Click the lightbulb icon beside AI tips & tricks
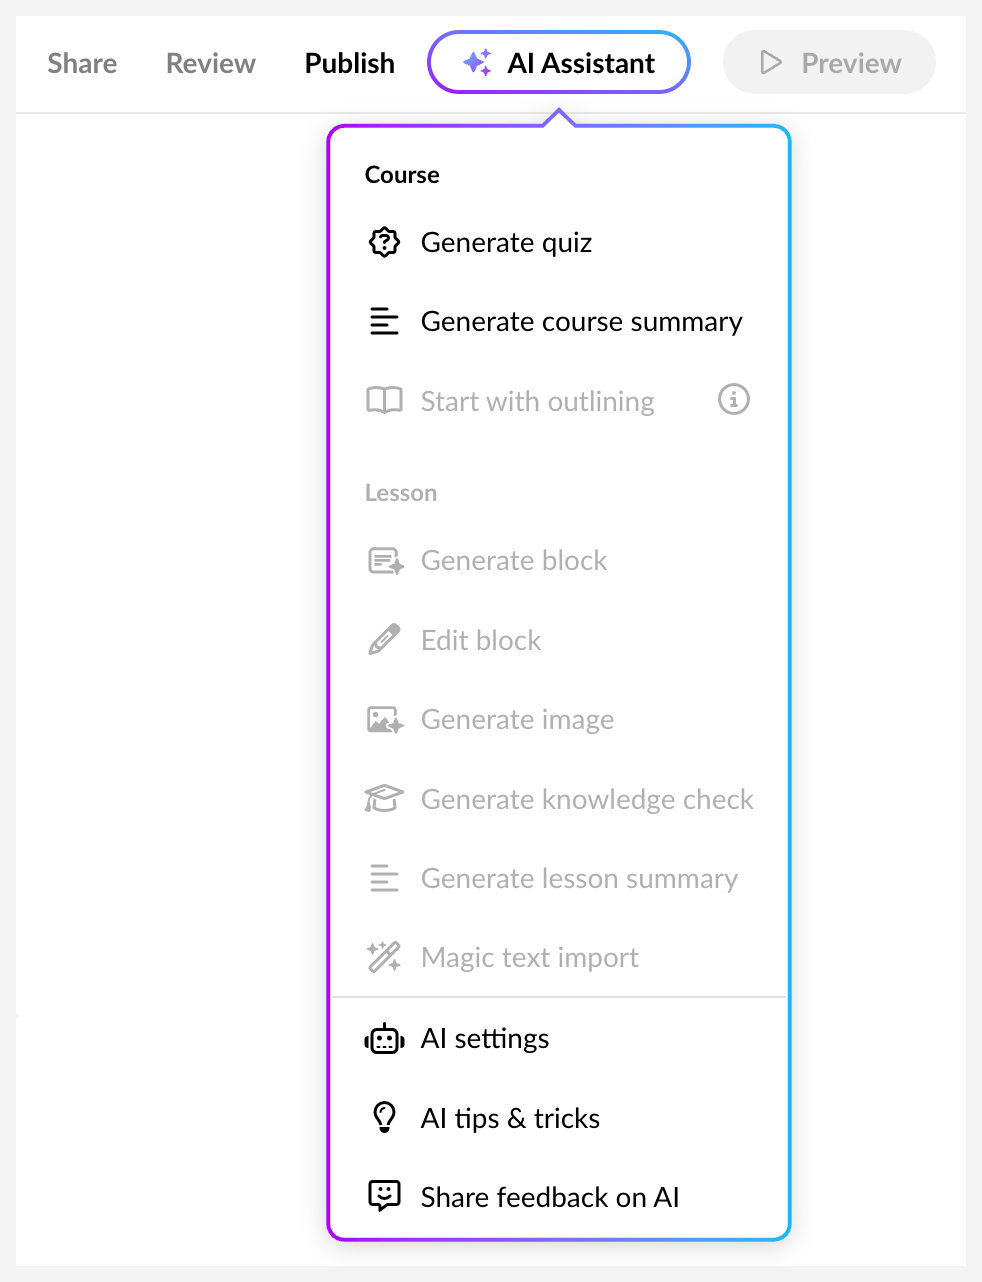 point(384,1117)
